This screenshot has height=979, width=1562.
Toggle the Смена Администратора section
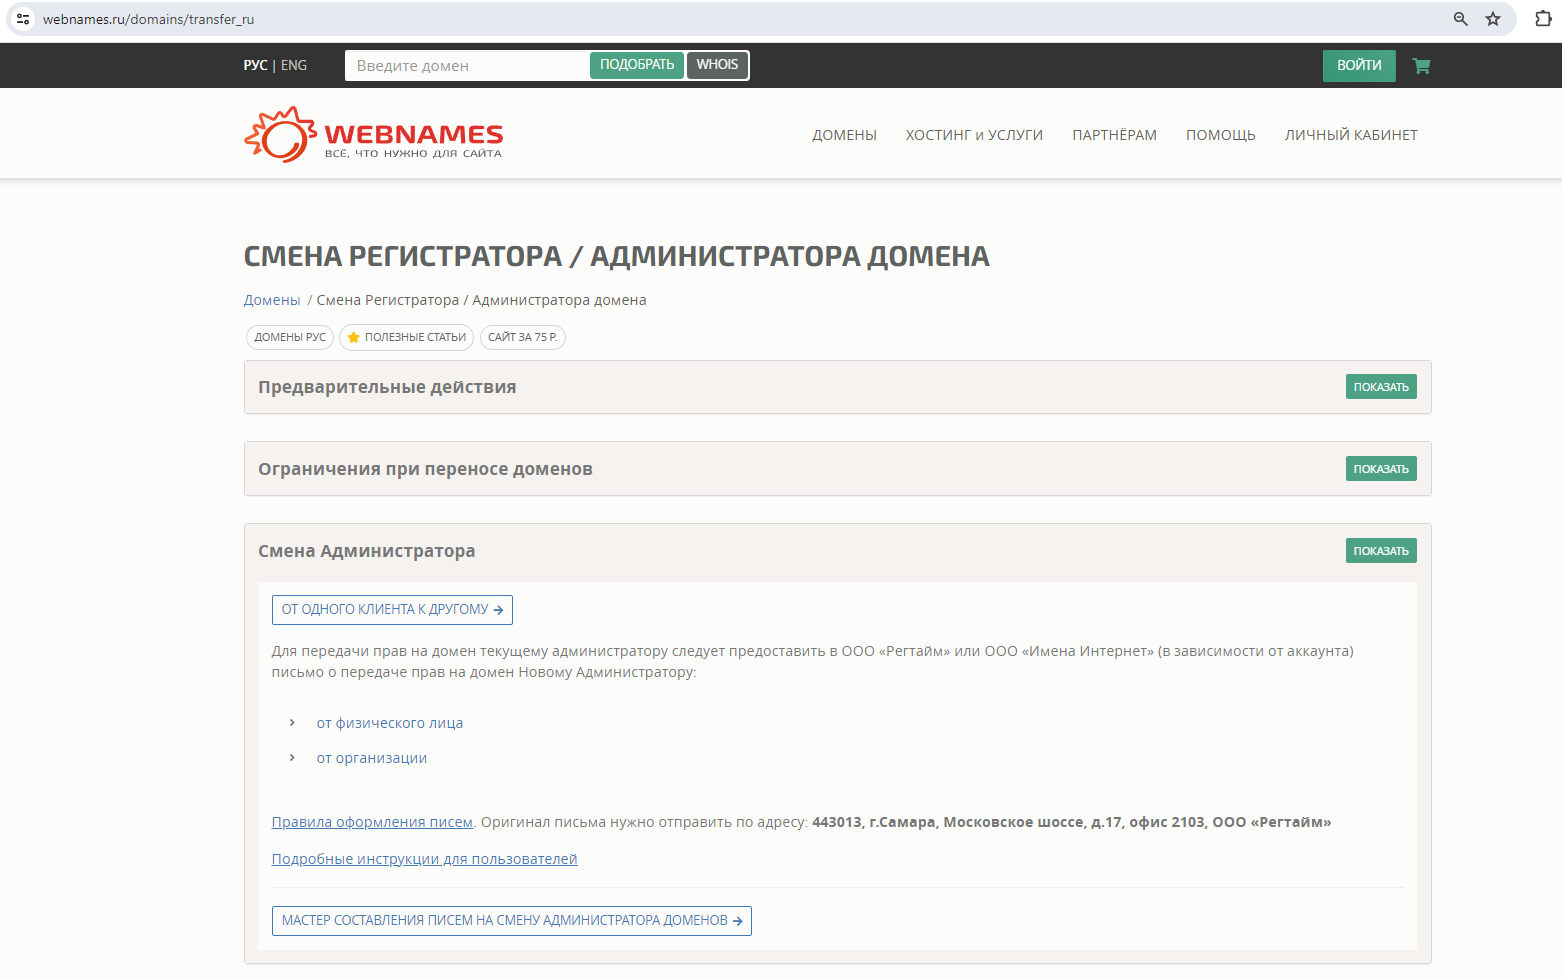tap(1380, 551)
